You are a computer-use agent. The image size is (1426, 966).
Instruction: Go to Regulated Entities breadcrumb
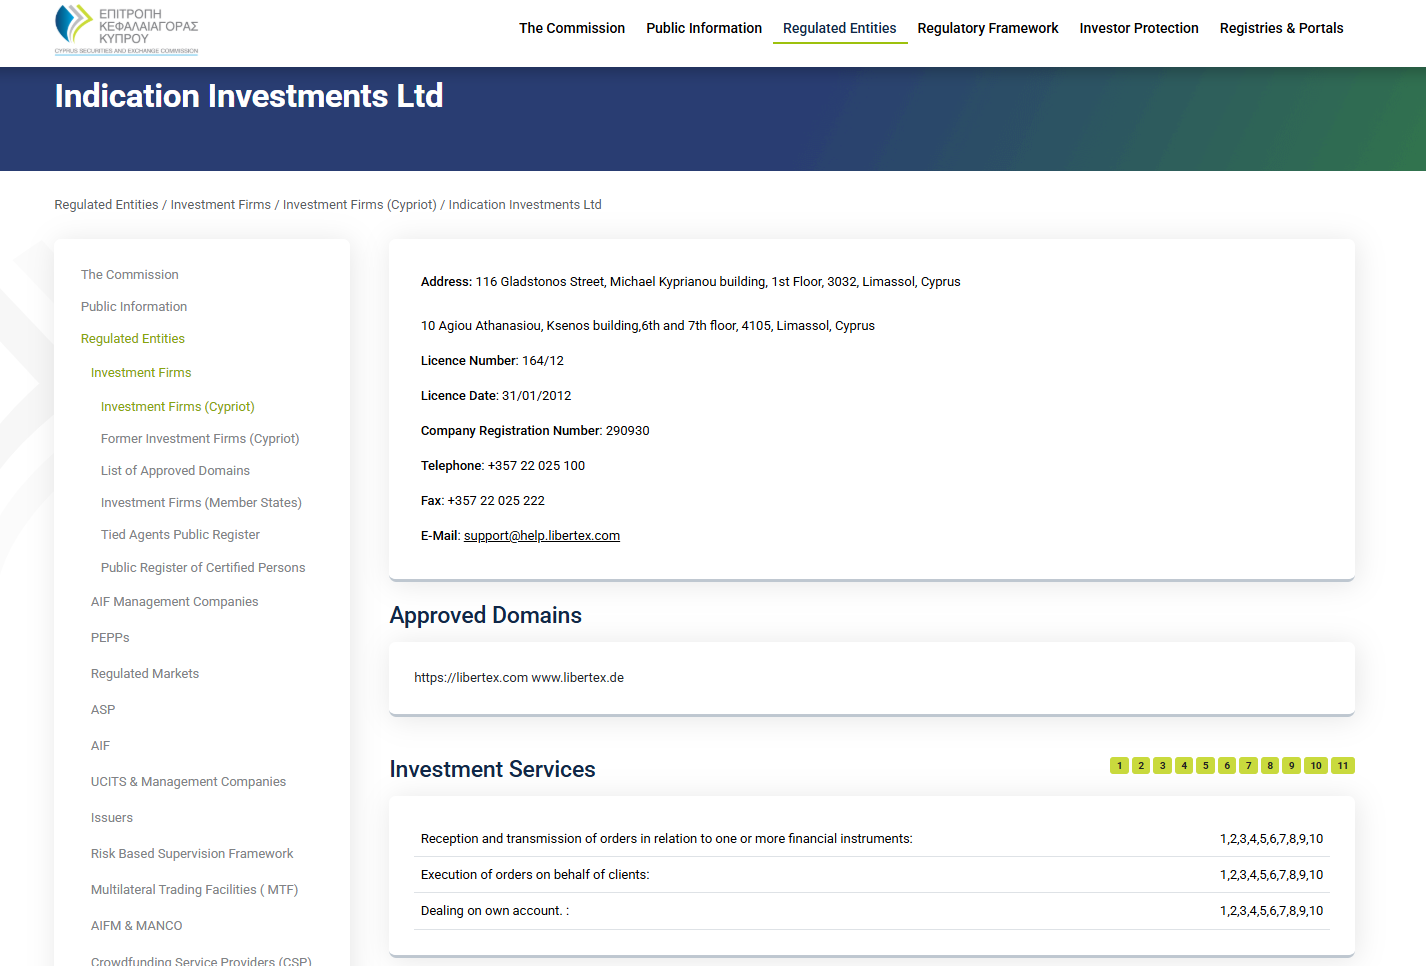point(106,205)
